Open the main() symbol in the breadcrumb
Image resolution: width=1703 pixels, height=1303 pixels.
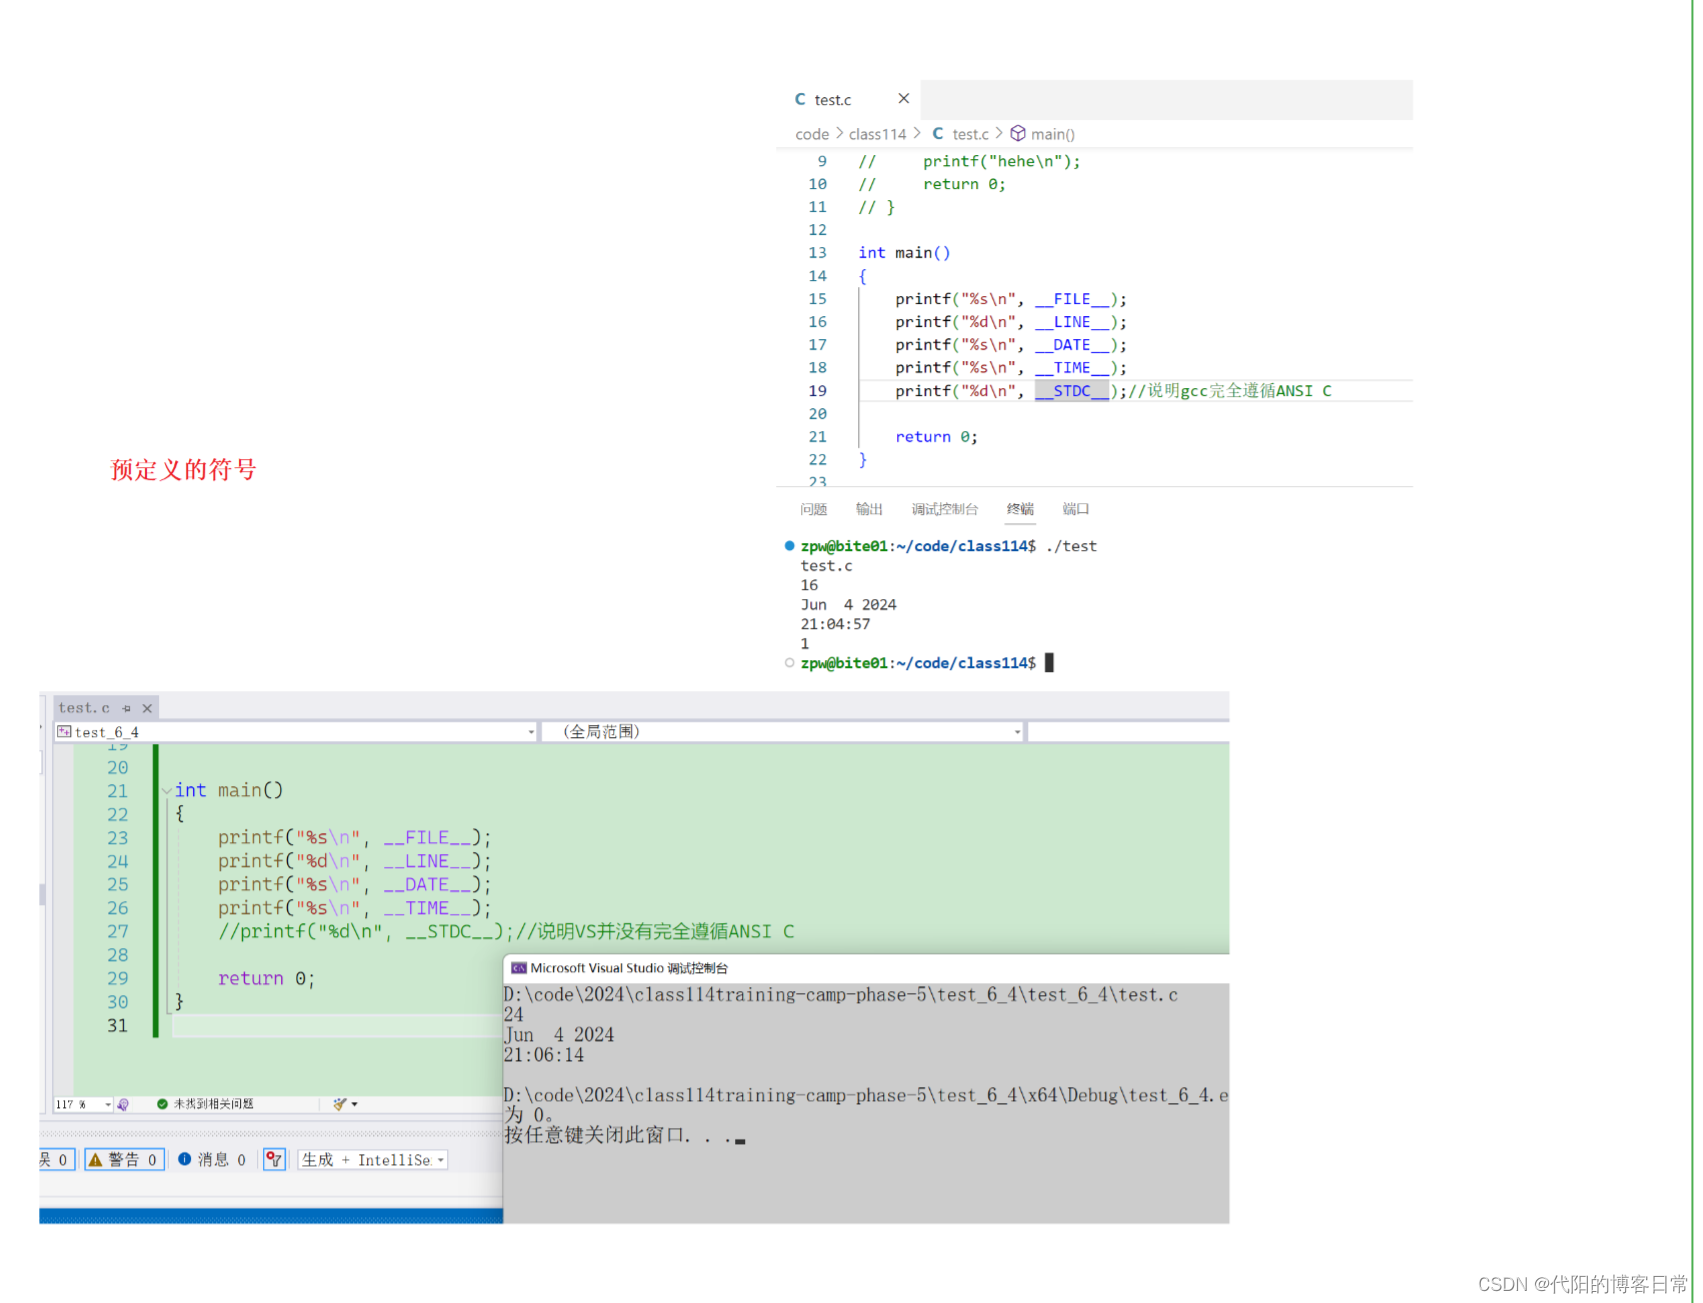(1053, 134)
